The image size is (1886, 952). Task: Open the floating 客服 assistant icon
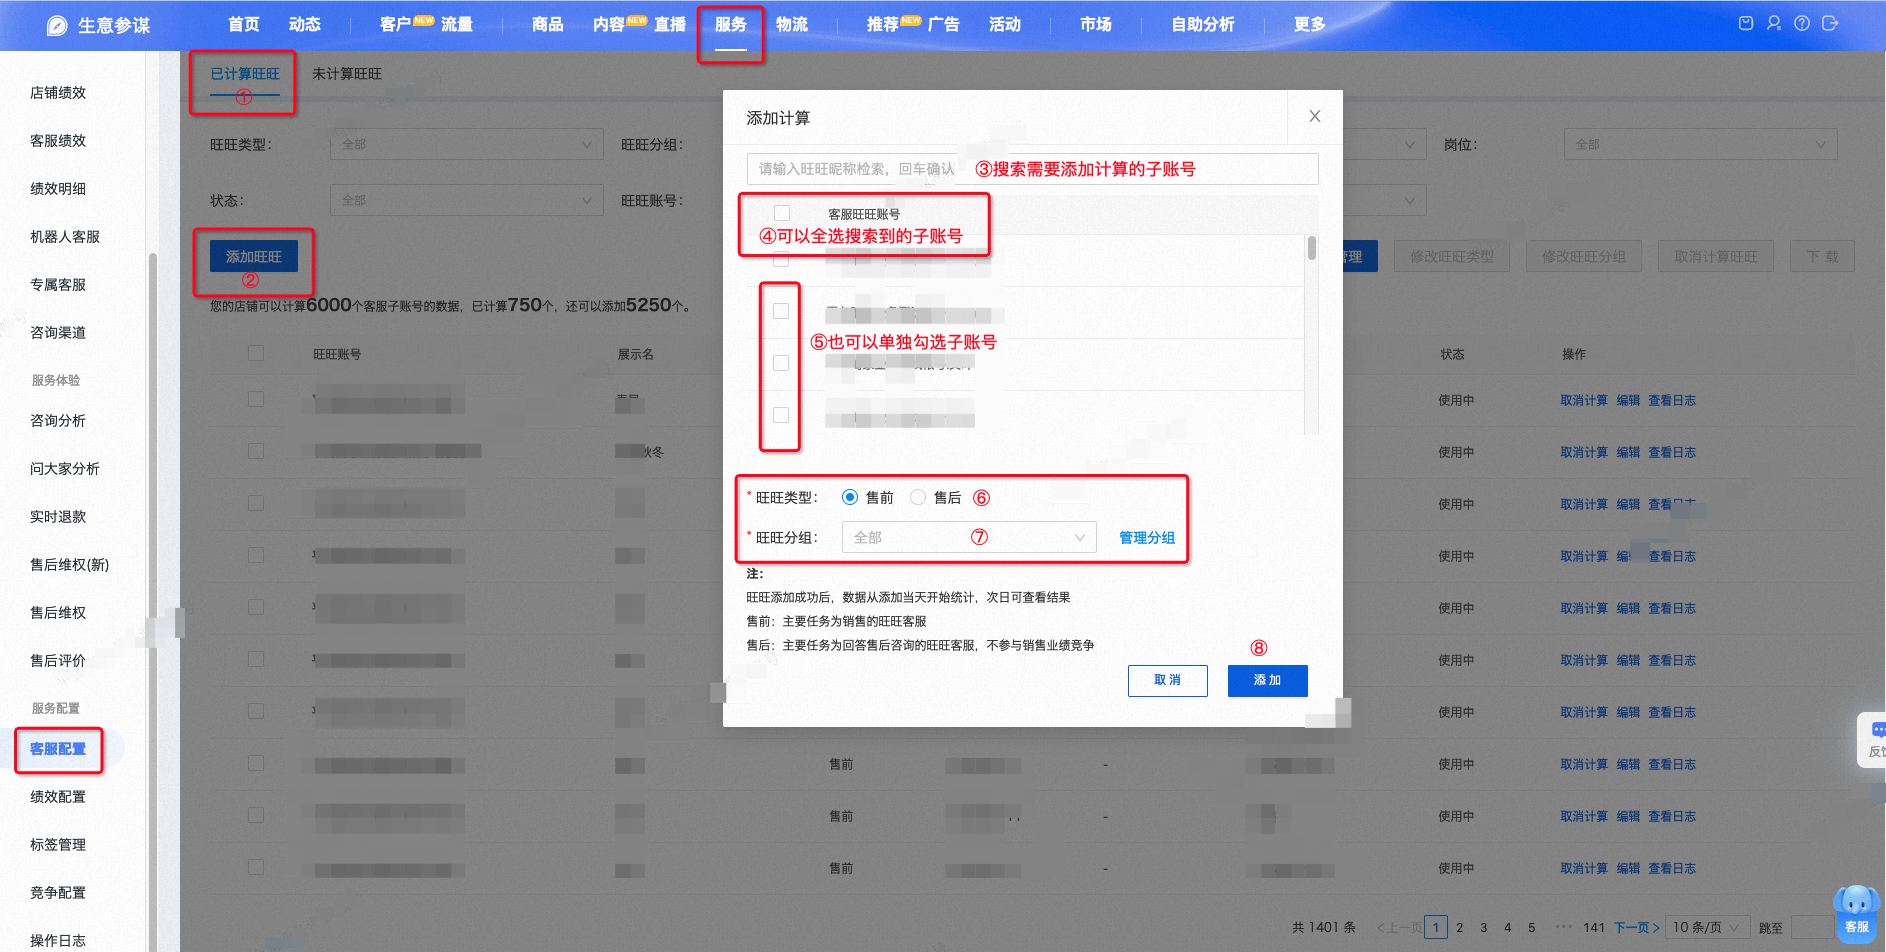(x=1856, y=912)
